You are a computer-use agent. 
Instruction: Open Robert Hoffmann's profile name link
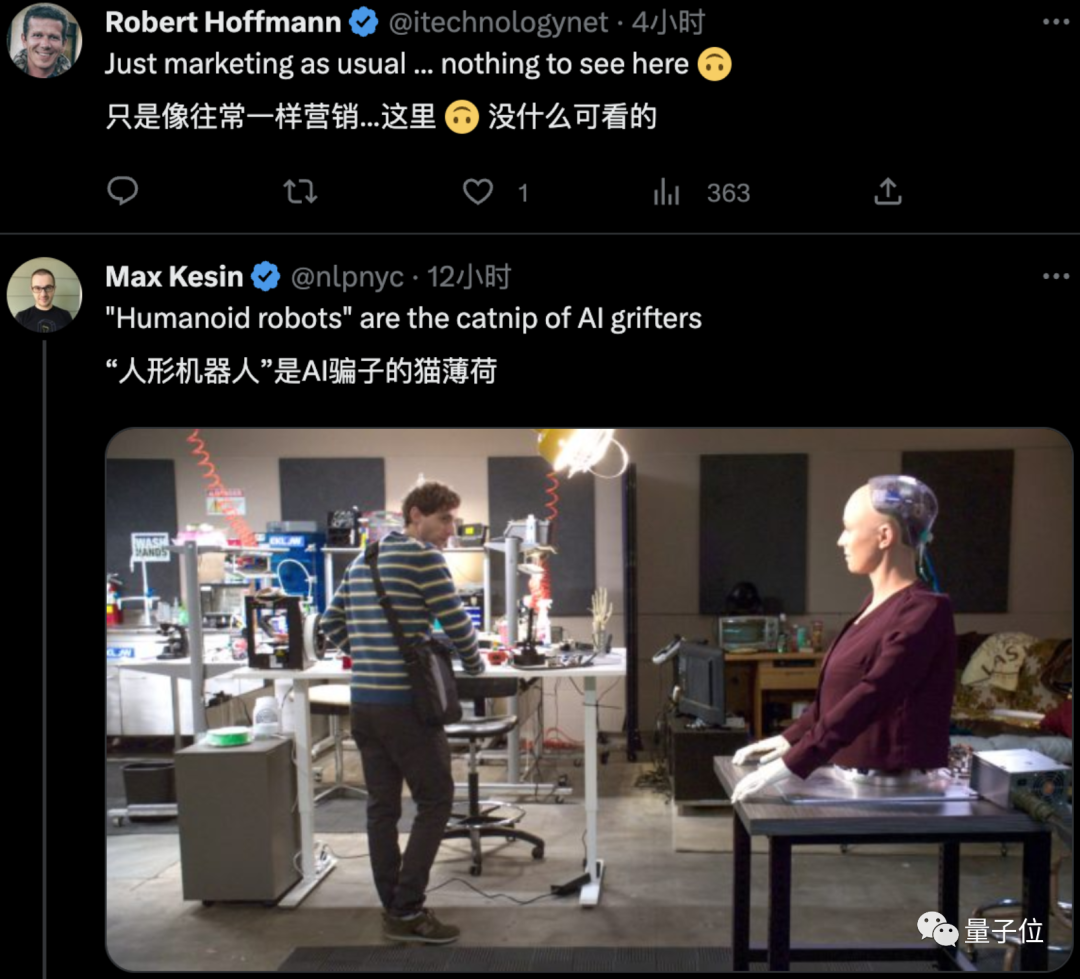(x=224, y=22)
